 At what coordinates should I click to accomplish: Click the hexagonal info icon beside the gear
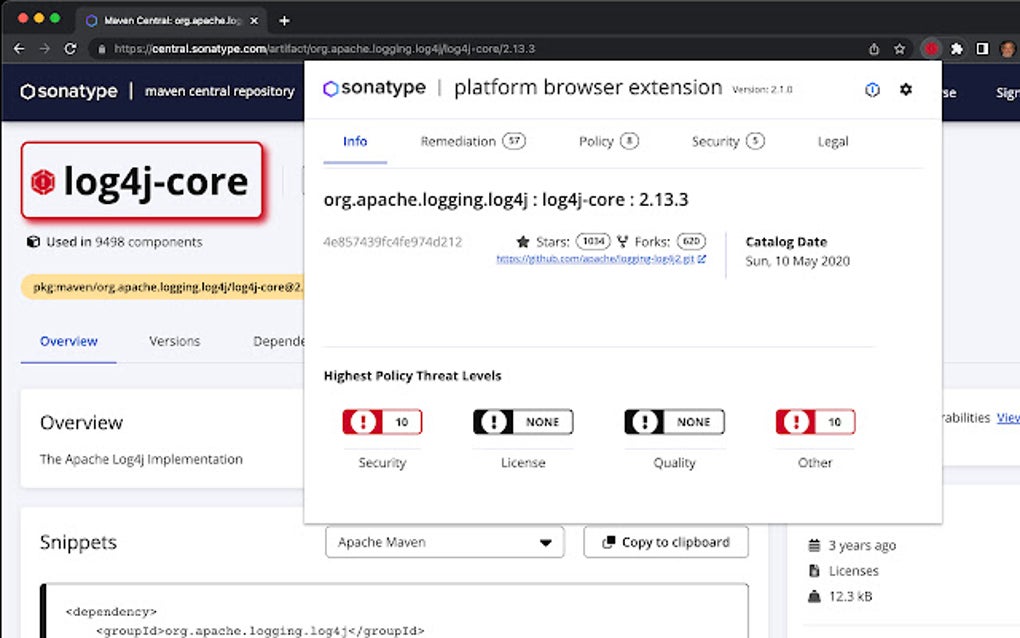[872, 89]
